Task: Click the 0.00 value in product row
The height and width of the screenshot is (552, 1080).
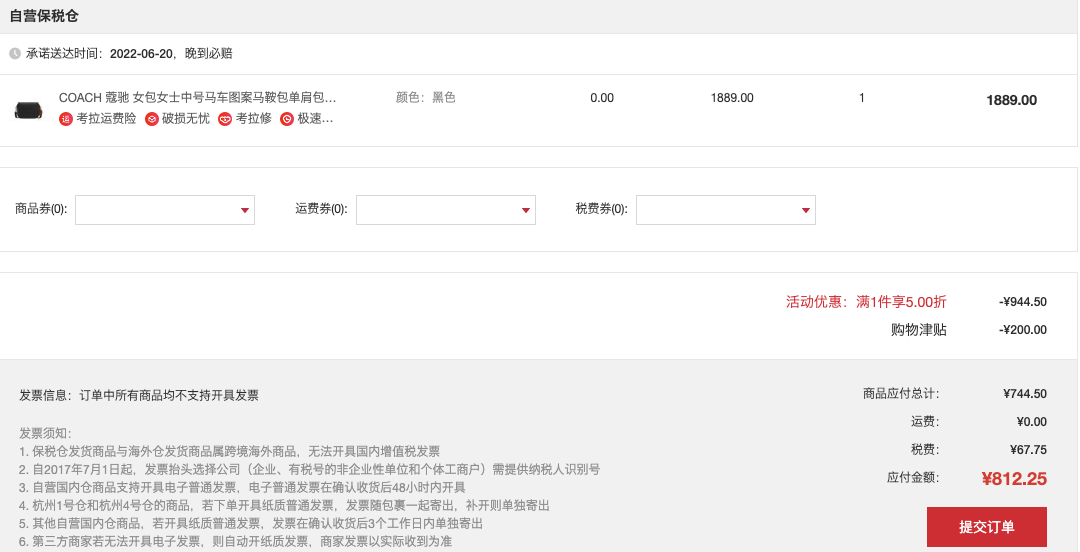Action: 602,98
